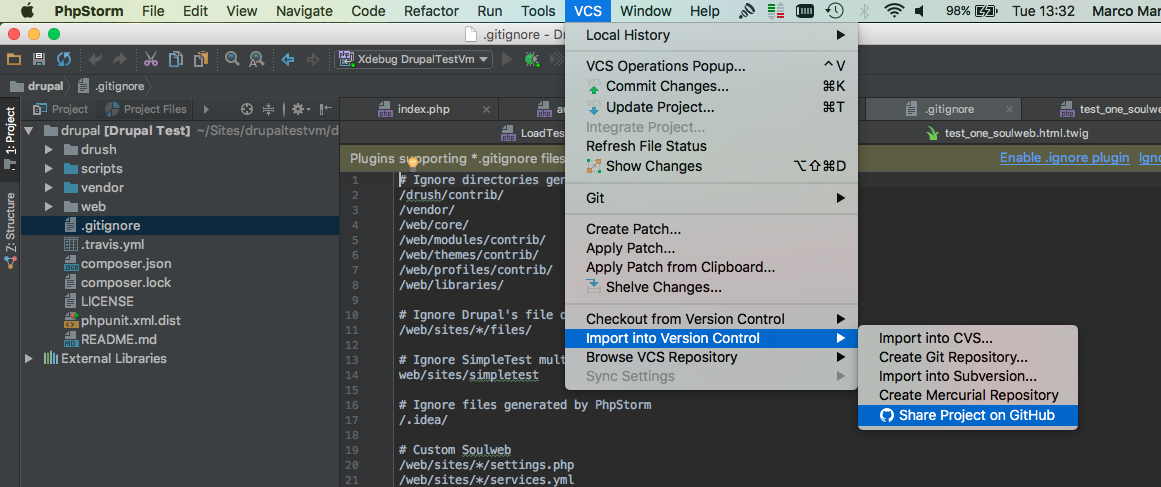Choose VCS Operations Popup menu entry
This screenshot has height=487, width=1161.
(x=711, y=67)
